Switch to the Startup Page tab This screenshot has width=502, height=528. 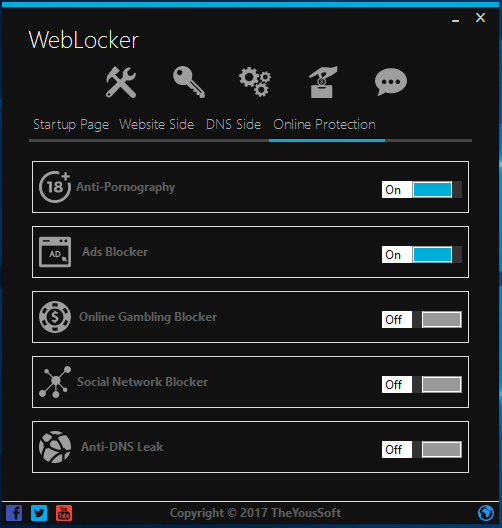(71, 125)
